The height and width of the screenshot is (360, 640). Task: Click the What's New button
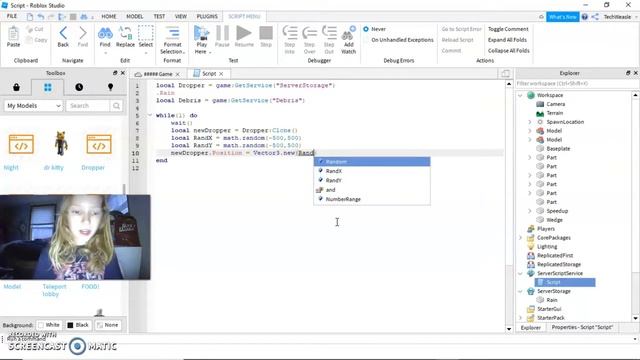click(562, 17)
